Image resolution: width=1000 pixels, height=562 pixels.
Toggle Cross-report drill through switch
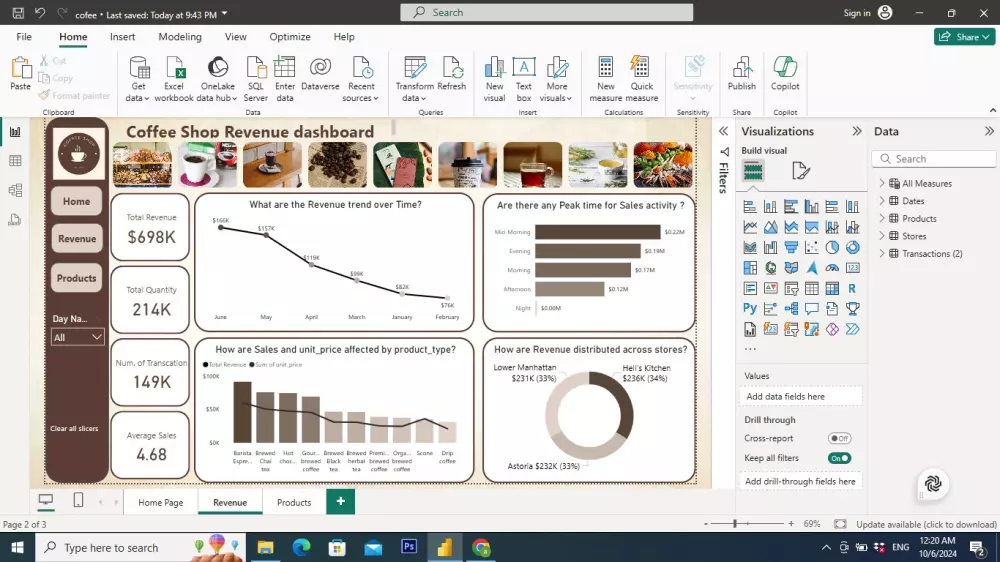tap(839, 438)
